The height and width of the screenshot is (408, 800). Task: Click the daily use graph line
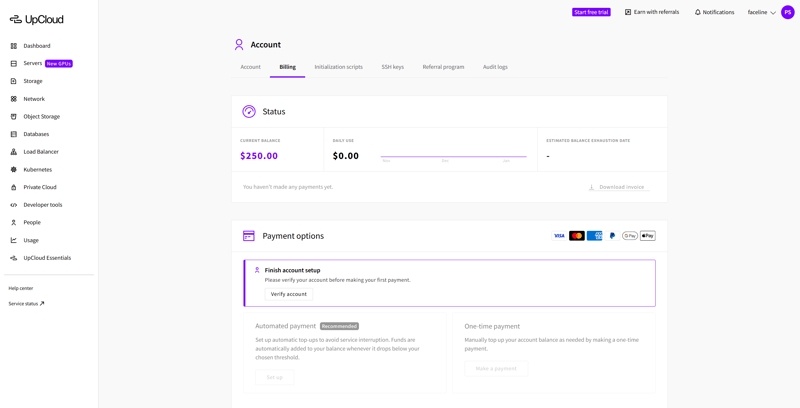pyautogui.click(x=454, y=157)
